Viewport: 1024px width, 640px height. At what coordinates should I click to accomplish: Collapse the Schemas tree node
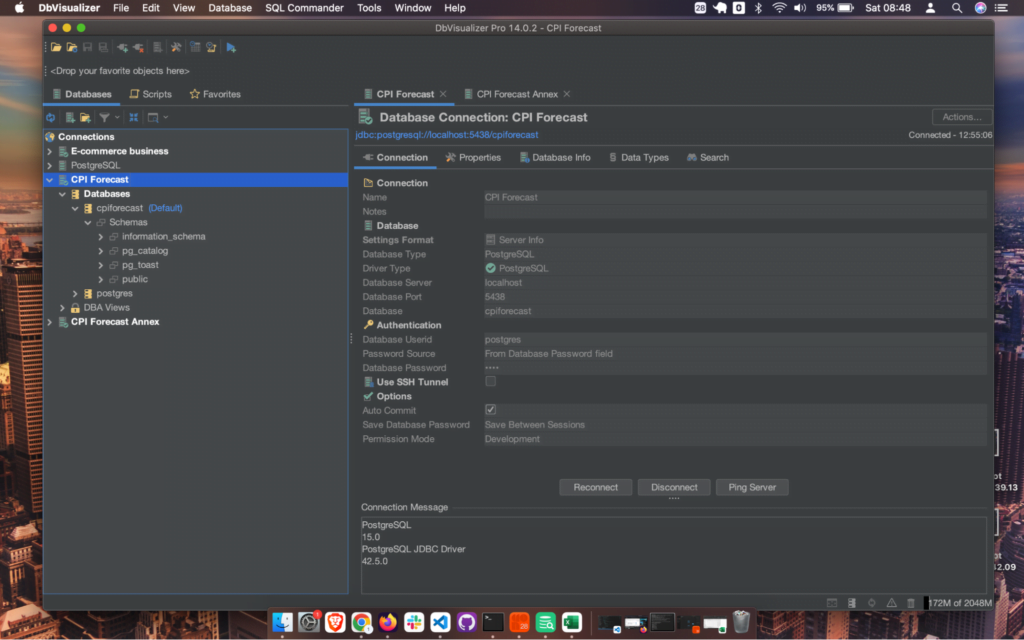[x=88, y=223]
